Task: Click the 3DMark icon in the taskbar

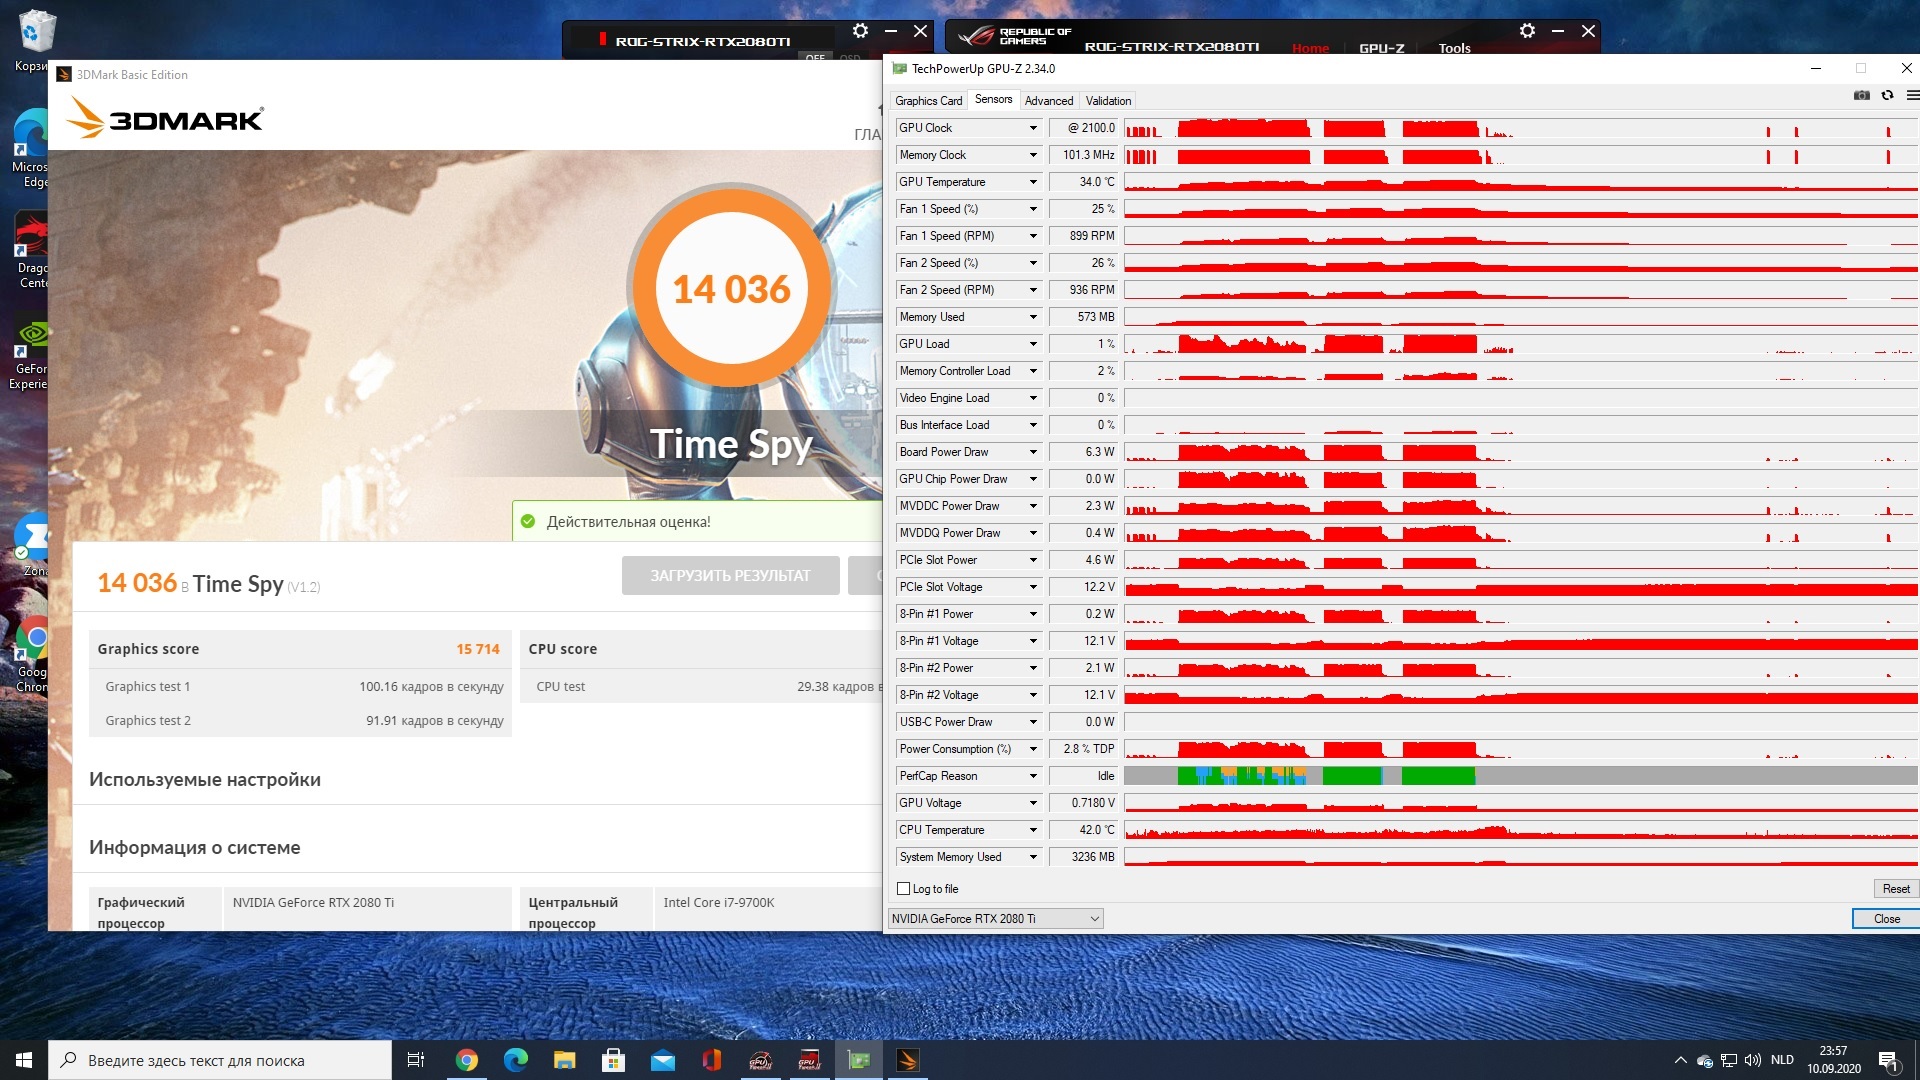Action: 908,1060
